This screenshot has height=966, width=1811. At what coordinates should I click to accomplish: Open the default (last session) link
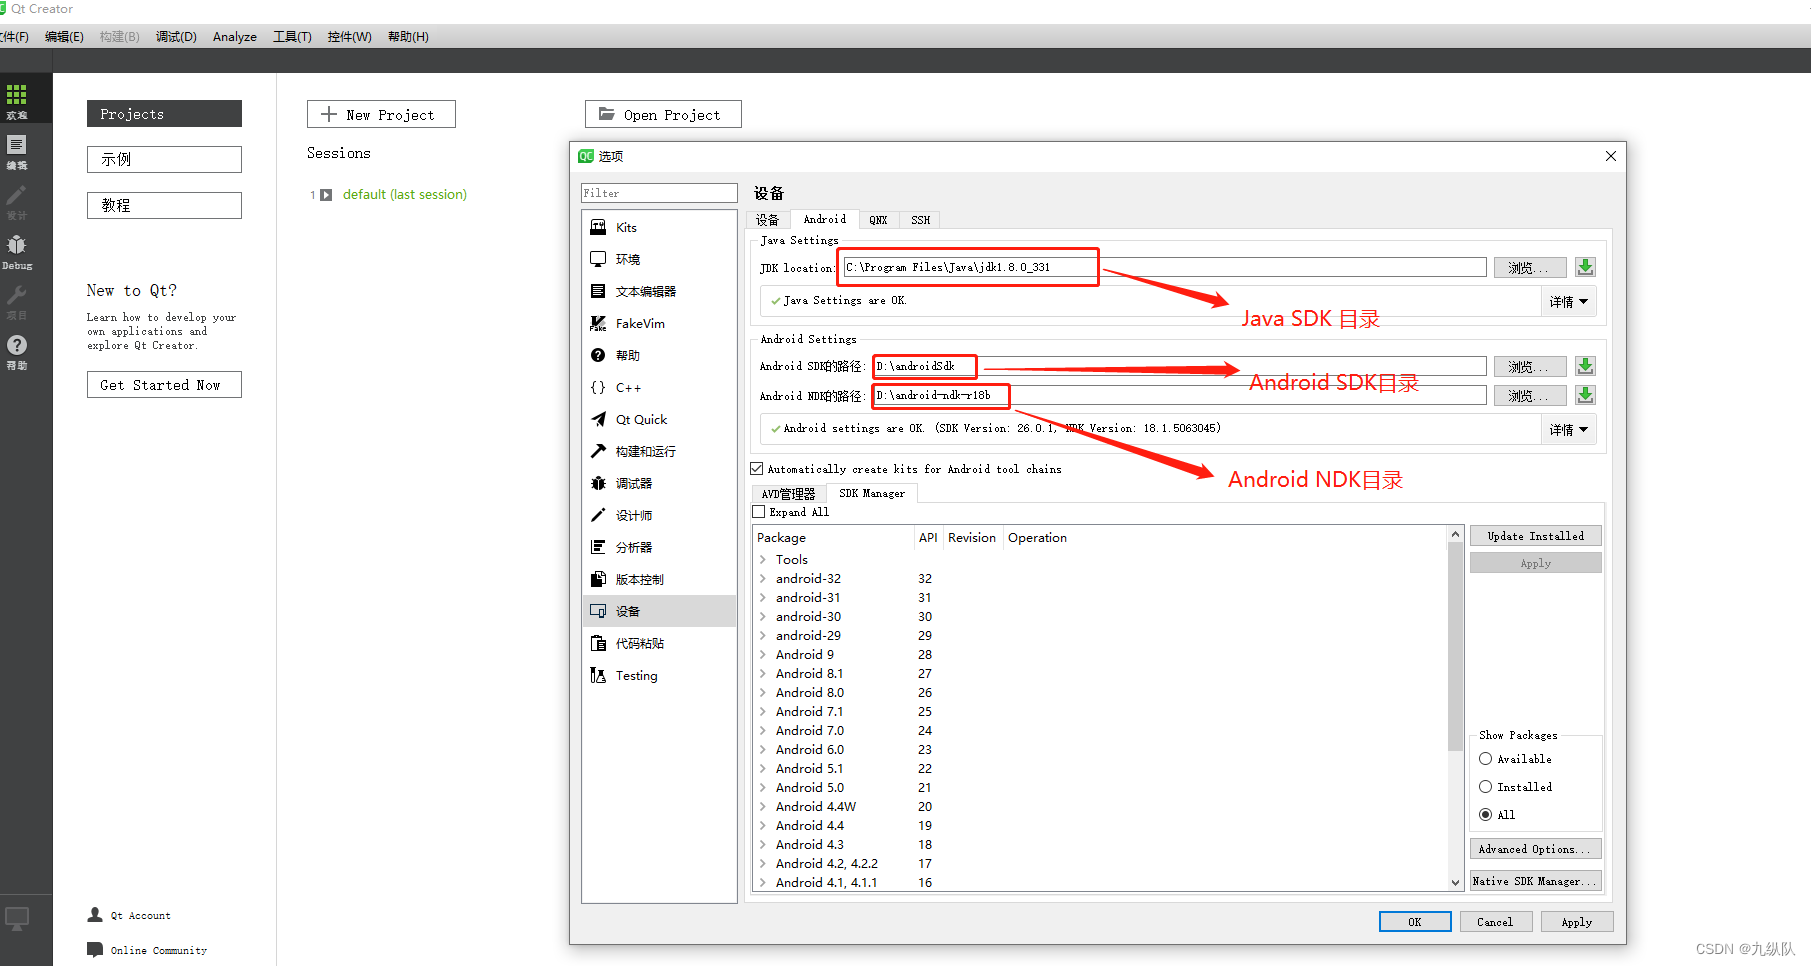coord(405,194)
